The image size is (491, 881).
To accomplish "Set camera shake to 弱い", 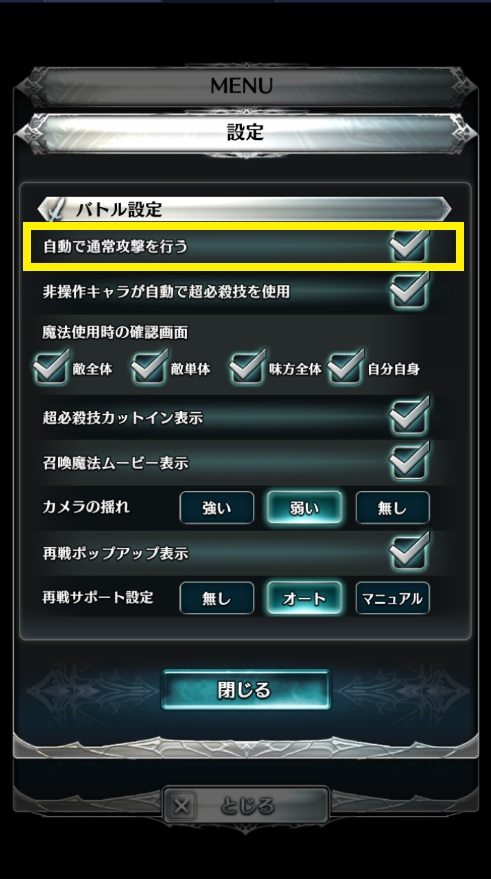I will tap(304, 508).
